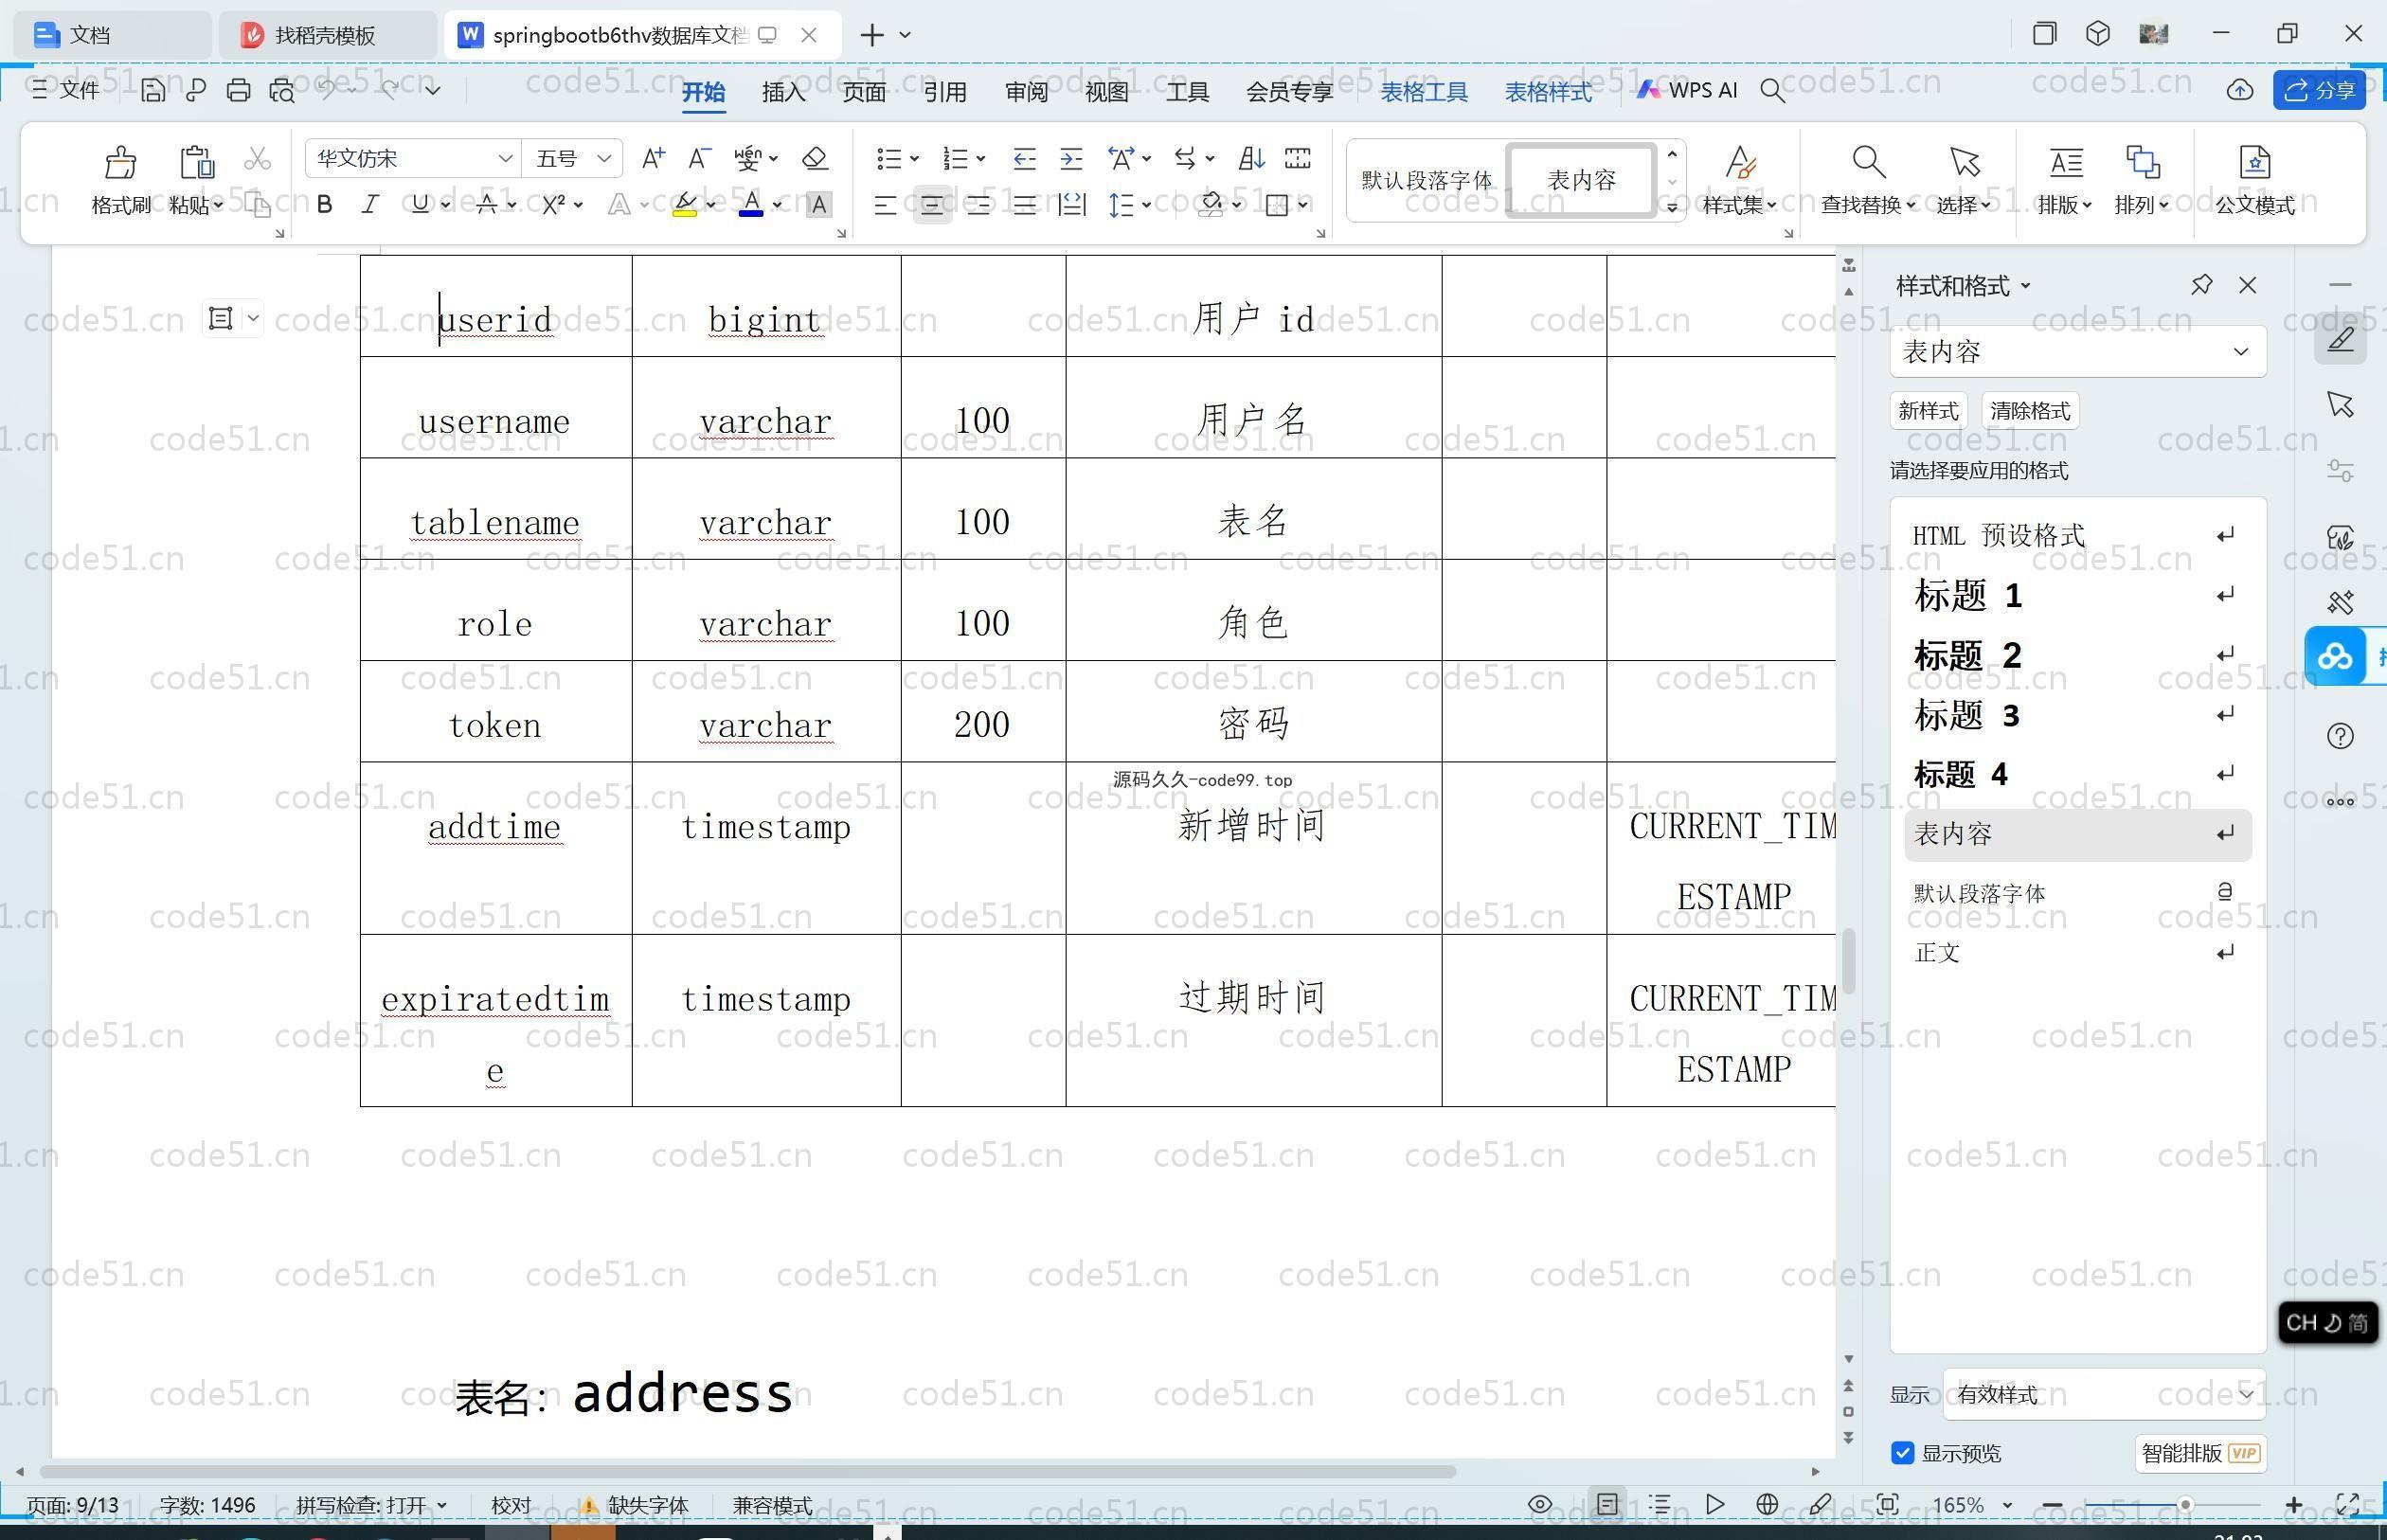Click the web layout globe icon in status bar
This screenshot has width=2387, height=1540.
(1767, 1504)
